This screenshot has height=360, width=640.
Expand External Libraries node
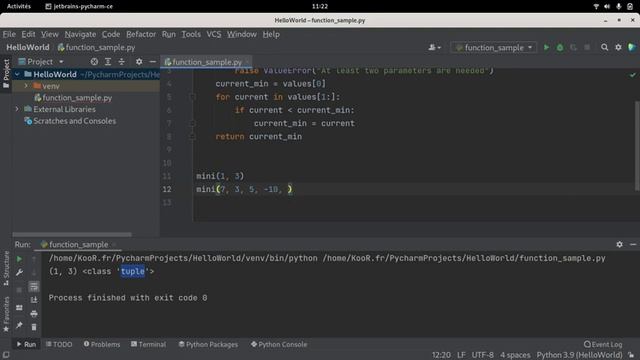17,109
